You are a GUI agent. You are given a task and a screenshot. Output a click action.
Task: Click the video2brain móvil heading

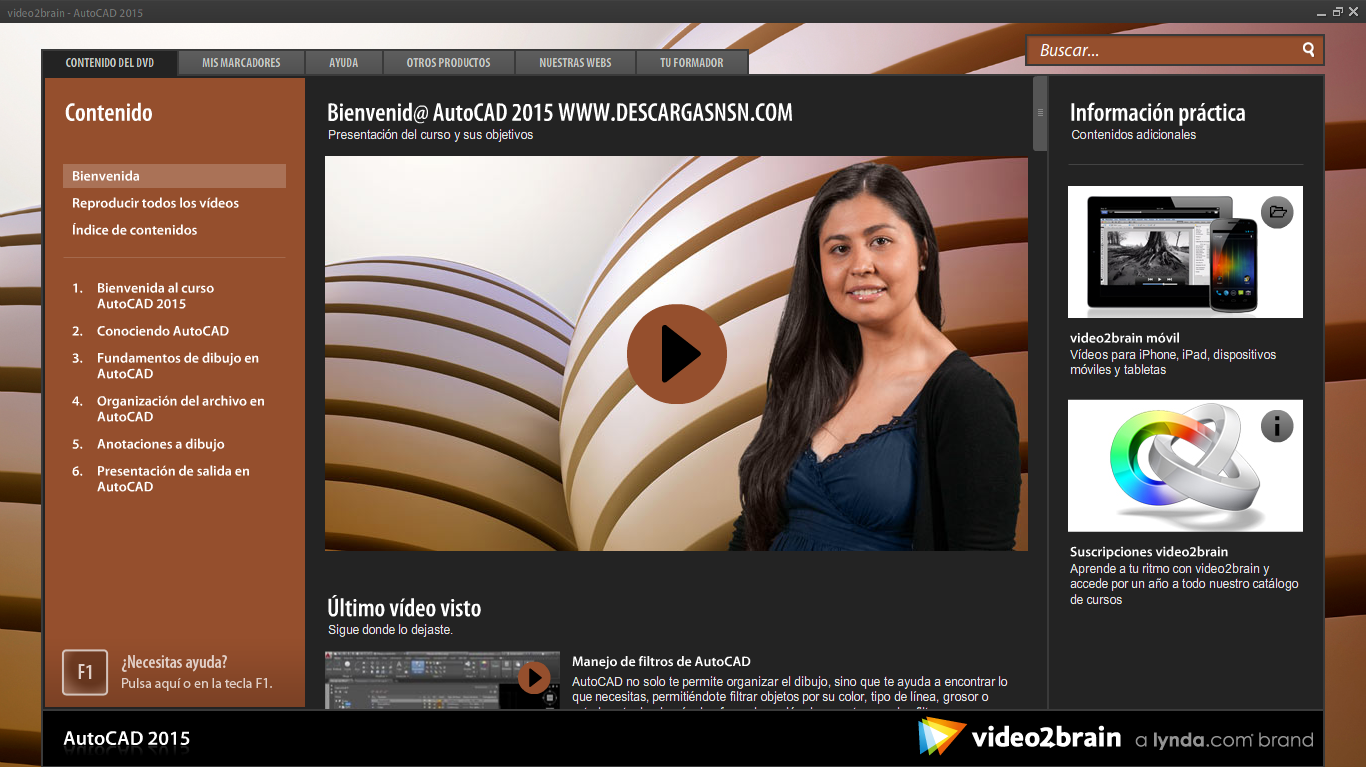tap(1125, 338)
